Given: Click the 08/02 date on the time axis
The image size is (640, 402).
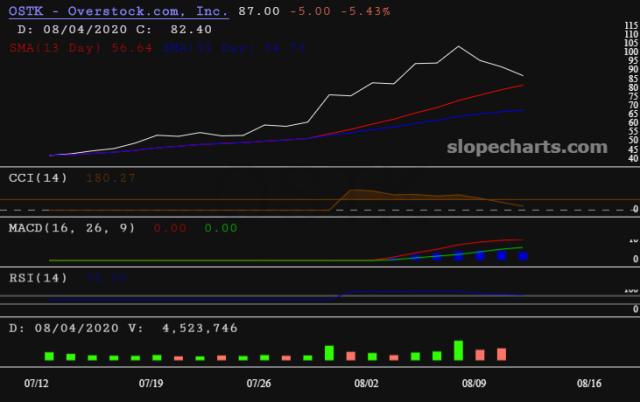Looking at the screenshot, I should pos(367,383).
